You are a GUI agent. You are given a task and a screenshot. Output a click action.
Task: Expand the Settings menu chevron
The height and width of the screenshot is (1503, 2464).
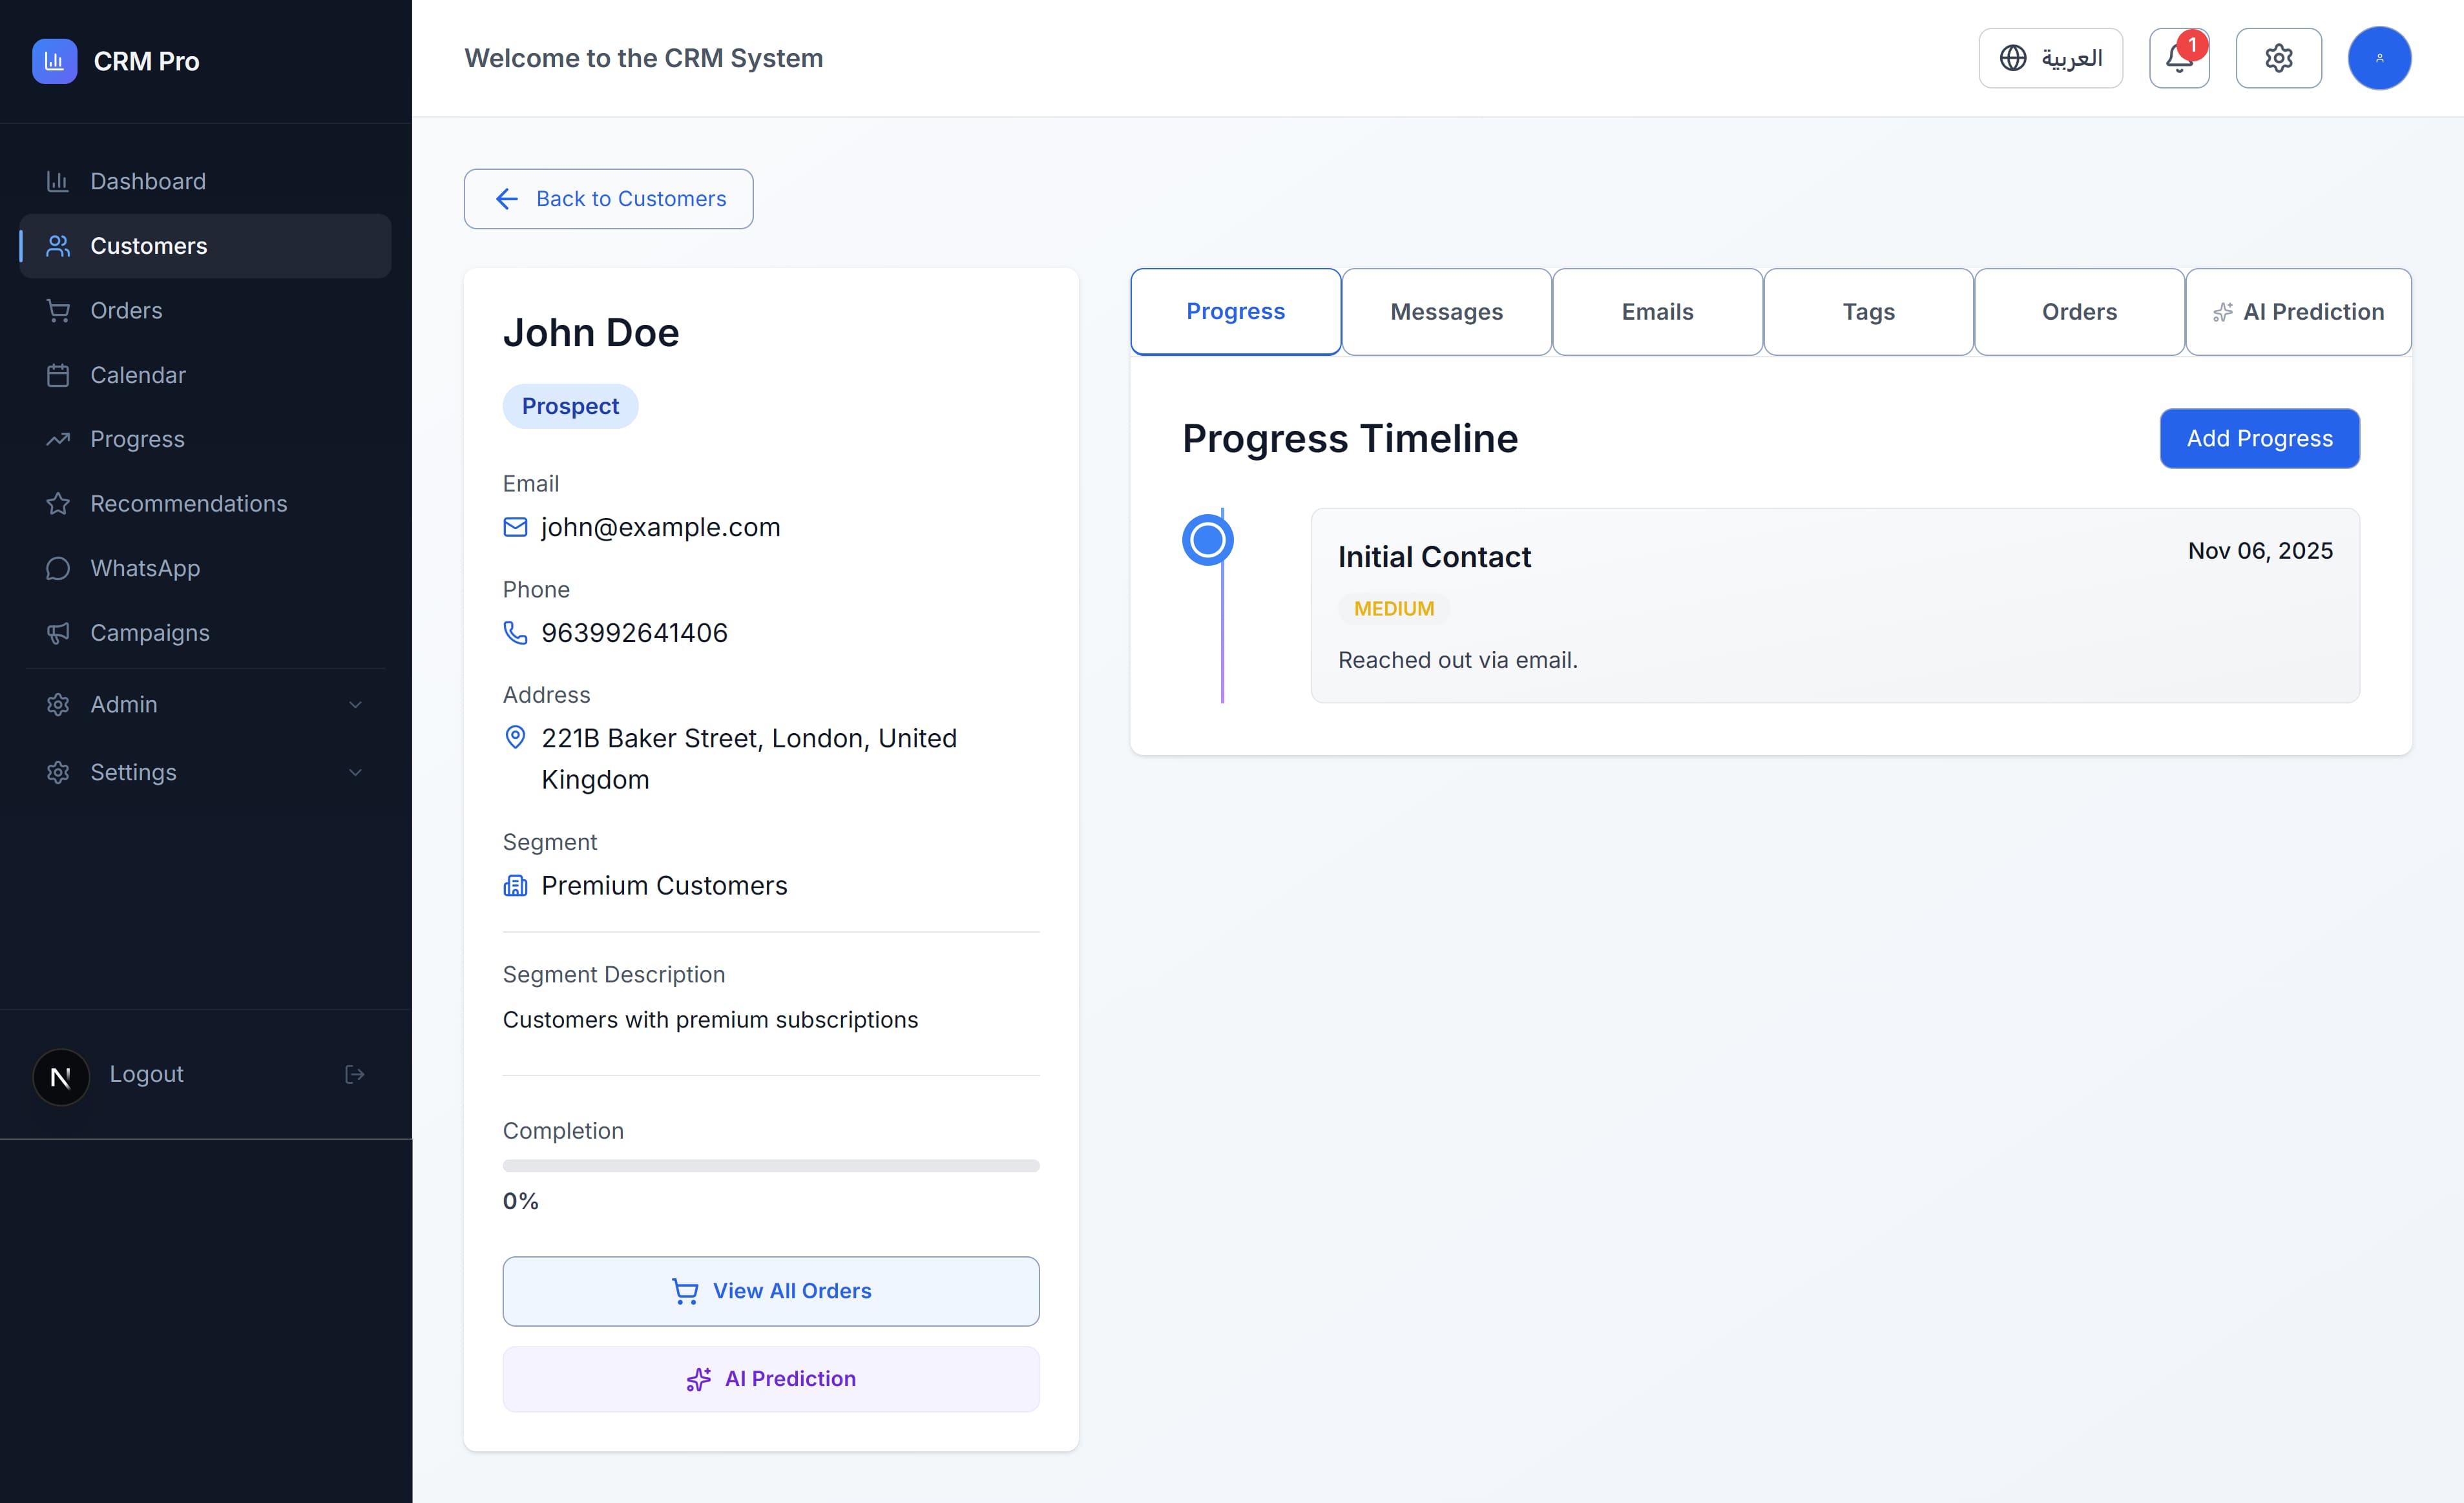point(355,772)
